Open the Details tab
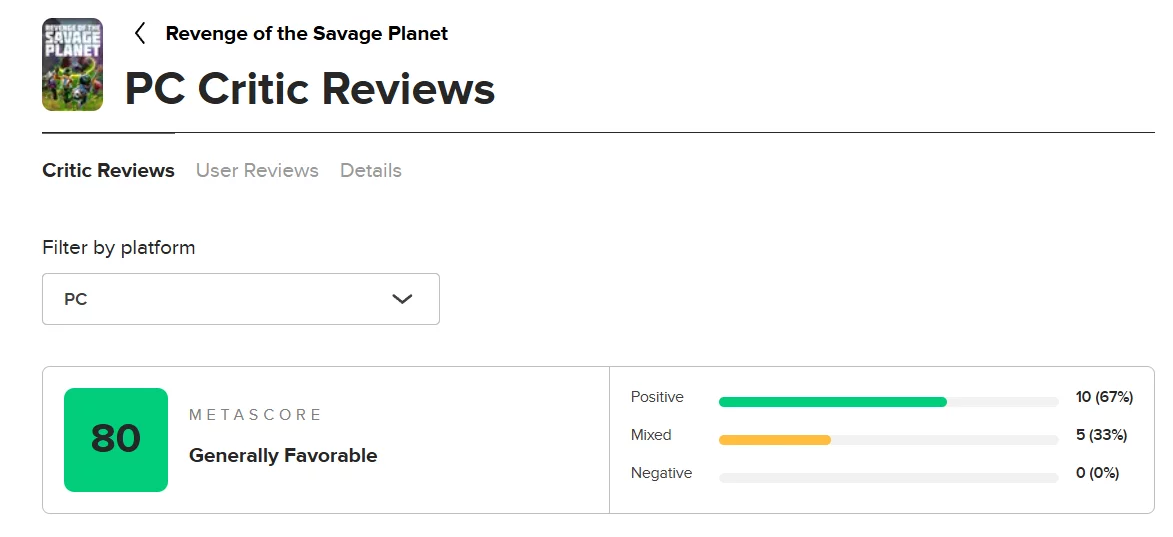The height and width of the screenshot is (537, 1173). [x=370, y=171]
